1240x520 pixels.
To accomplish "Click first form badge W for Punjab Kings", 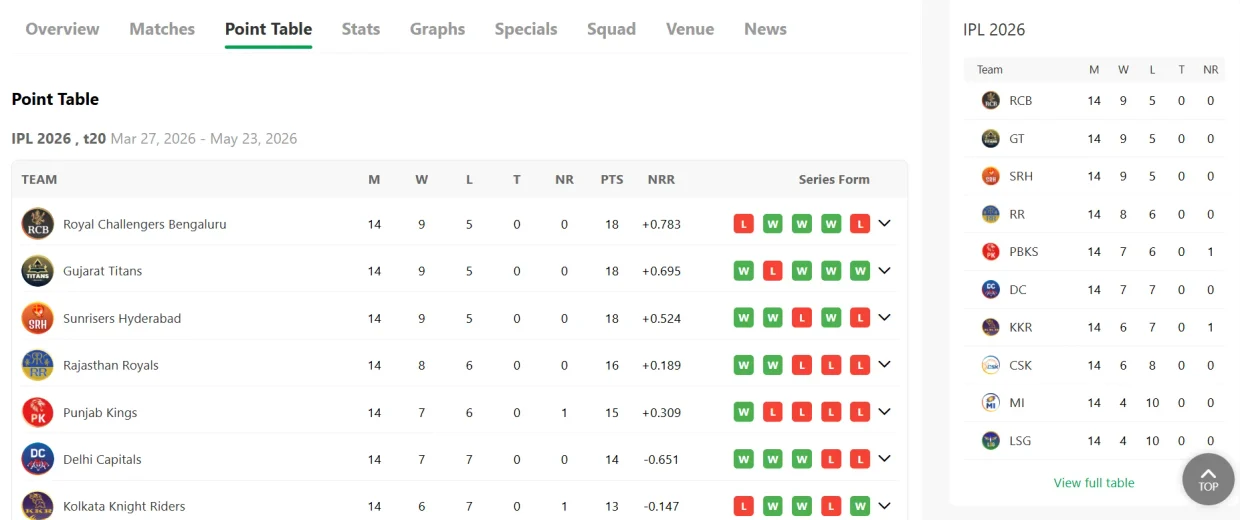I will pos(743,412).
